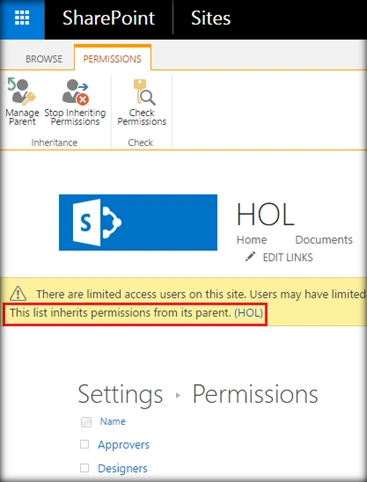Open the Sites link in header
Viewport: 367px width, 482px height.
click(x=211, y=18)
